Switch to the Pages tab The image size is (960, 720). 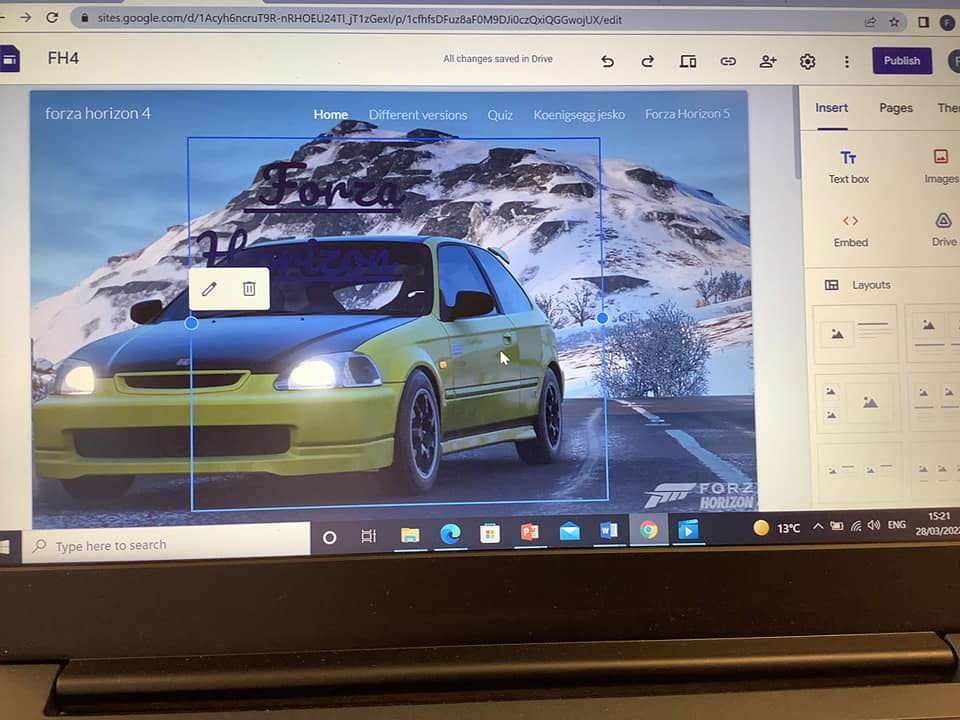click(895, 108)
